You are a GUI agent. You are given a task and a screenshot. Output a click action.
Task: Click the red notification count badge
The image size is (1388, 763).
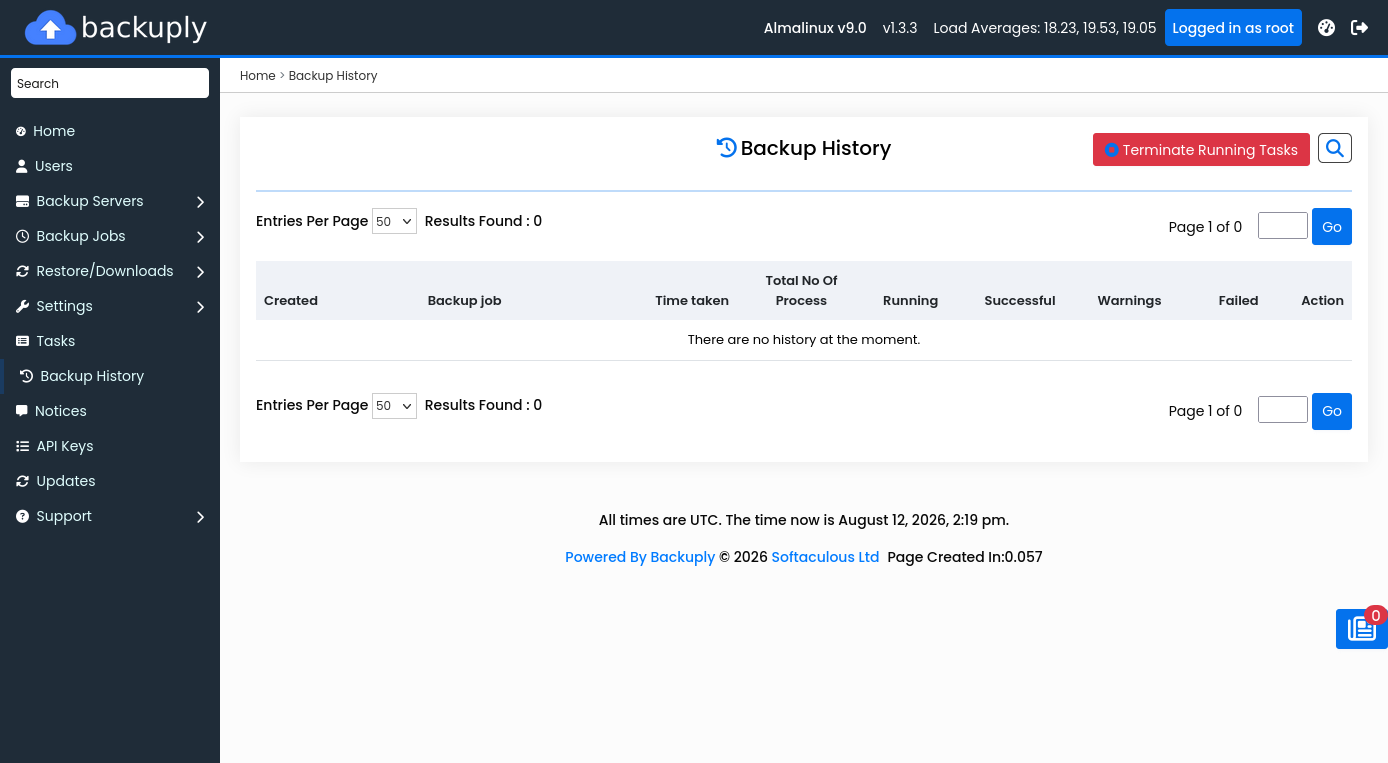coord(1376,616)
